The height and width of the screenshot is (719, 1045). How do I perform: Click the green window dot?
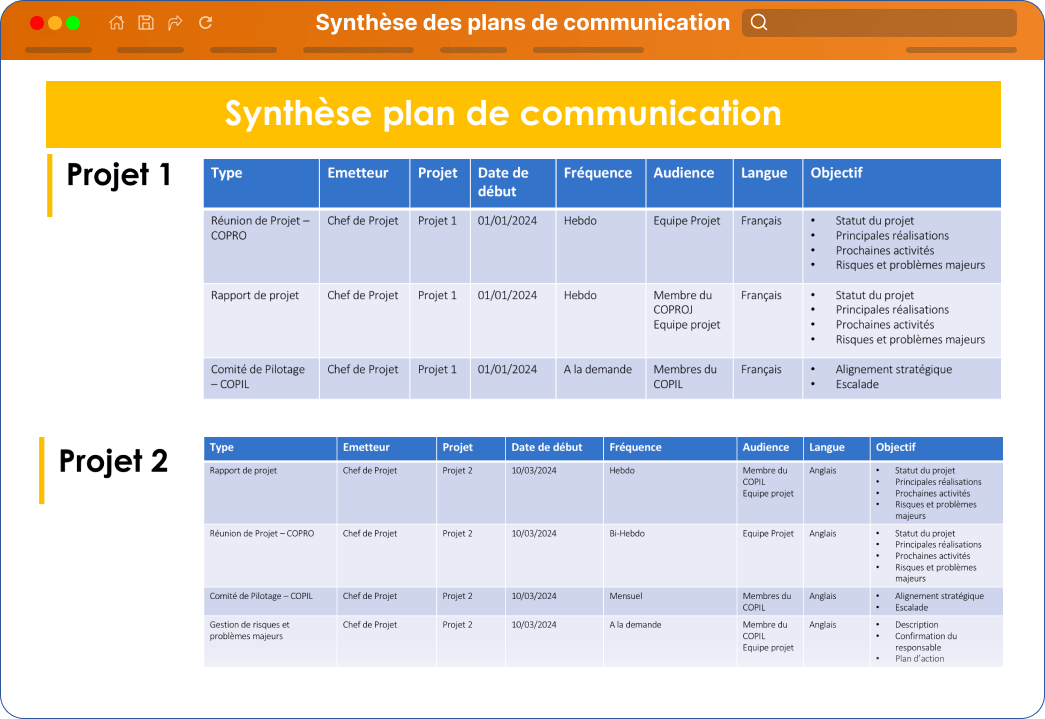[x=73, y=23]
